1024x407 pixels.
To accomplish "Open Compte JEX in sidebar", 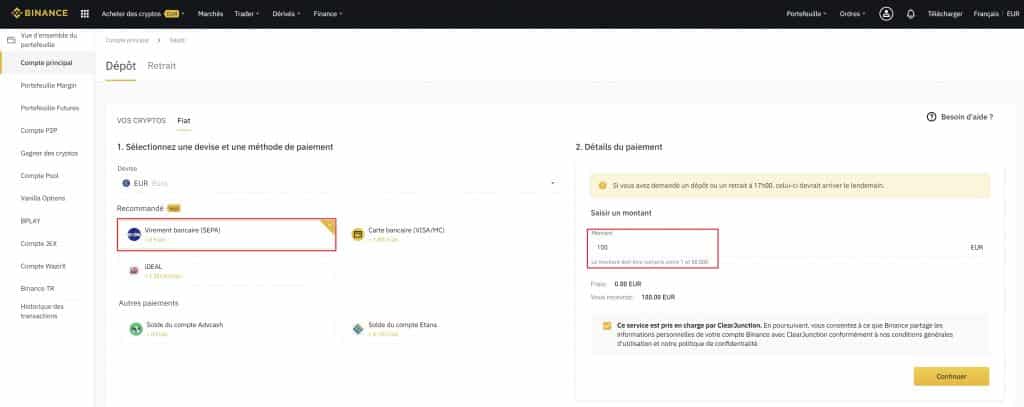I will 39,244.
